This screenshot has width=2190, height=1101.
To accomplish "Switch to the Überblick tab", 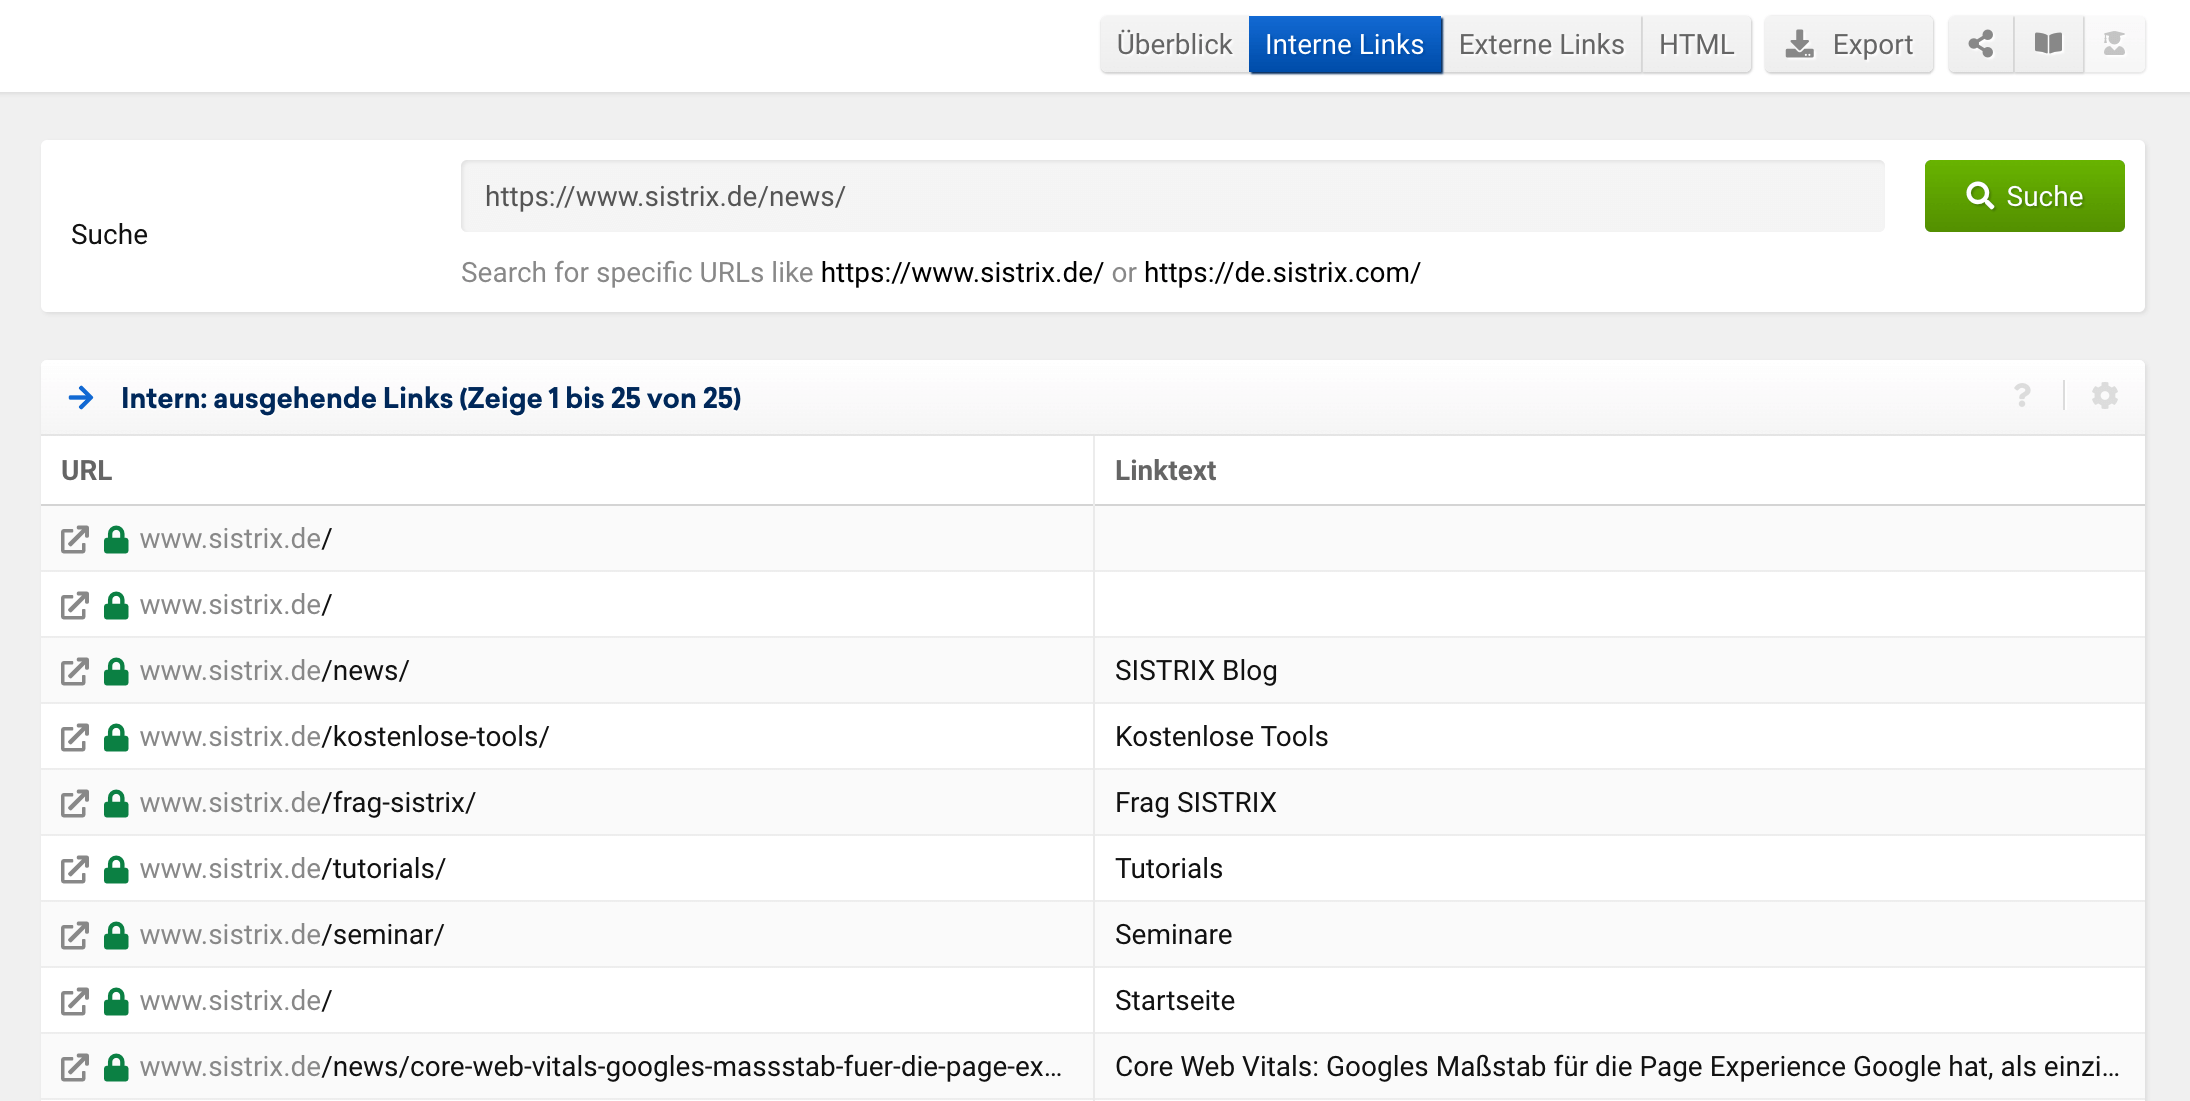I will click(1174, 44).
